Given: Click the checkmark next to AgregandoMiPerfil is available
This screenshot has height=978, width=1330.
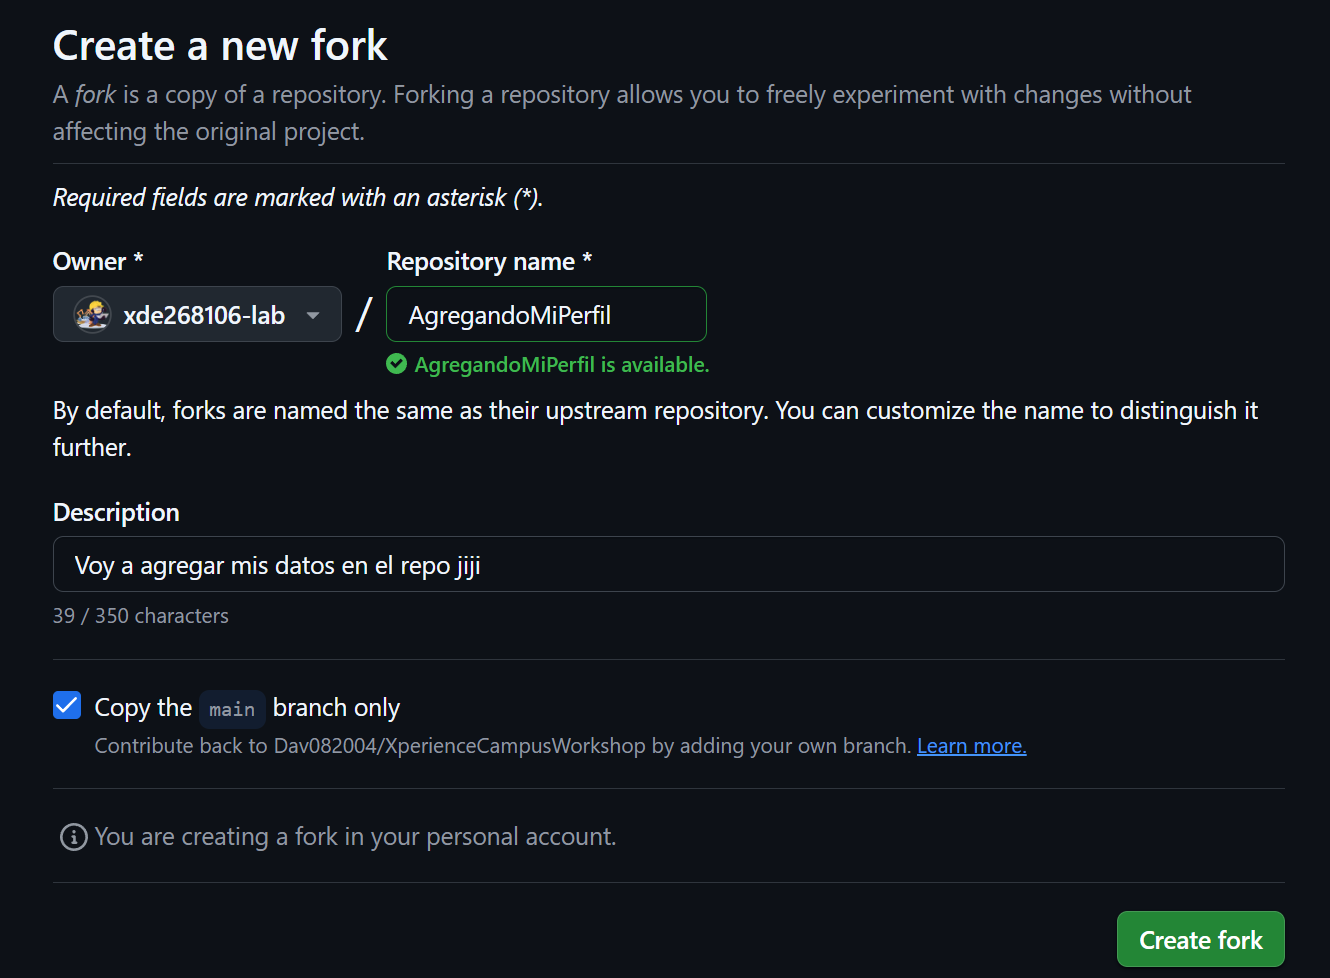Looking at the screenshot, I should [396, 364].
